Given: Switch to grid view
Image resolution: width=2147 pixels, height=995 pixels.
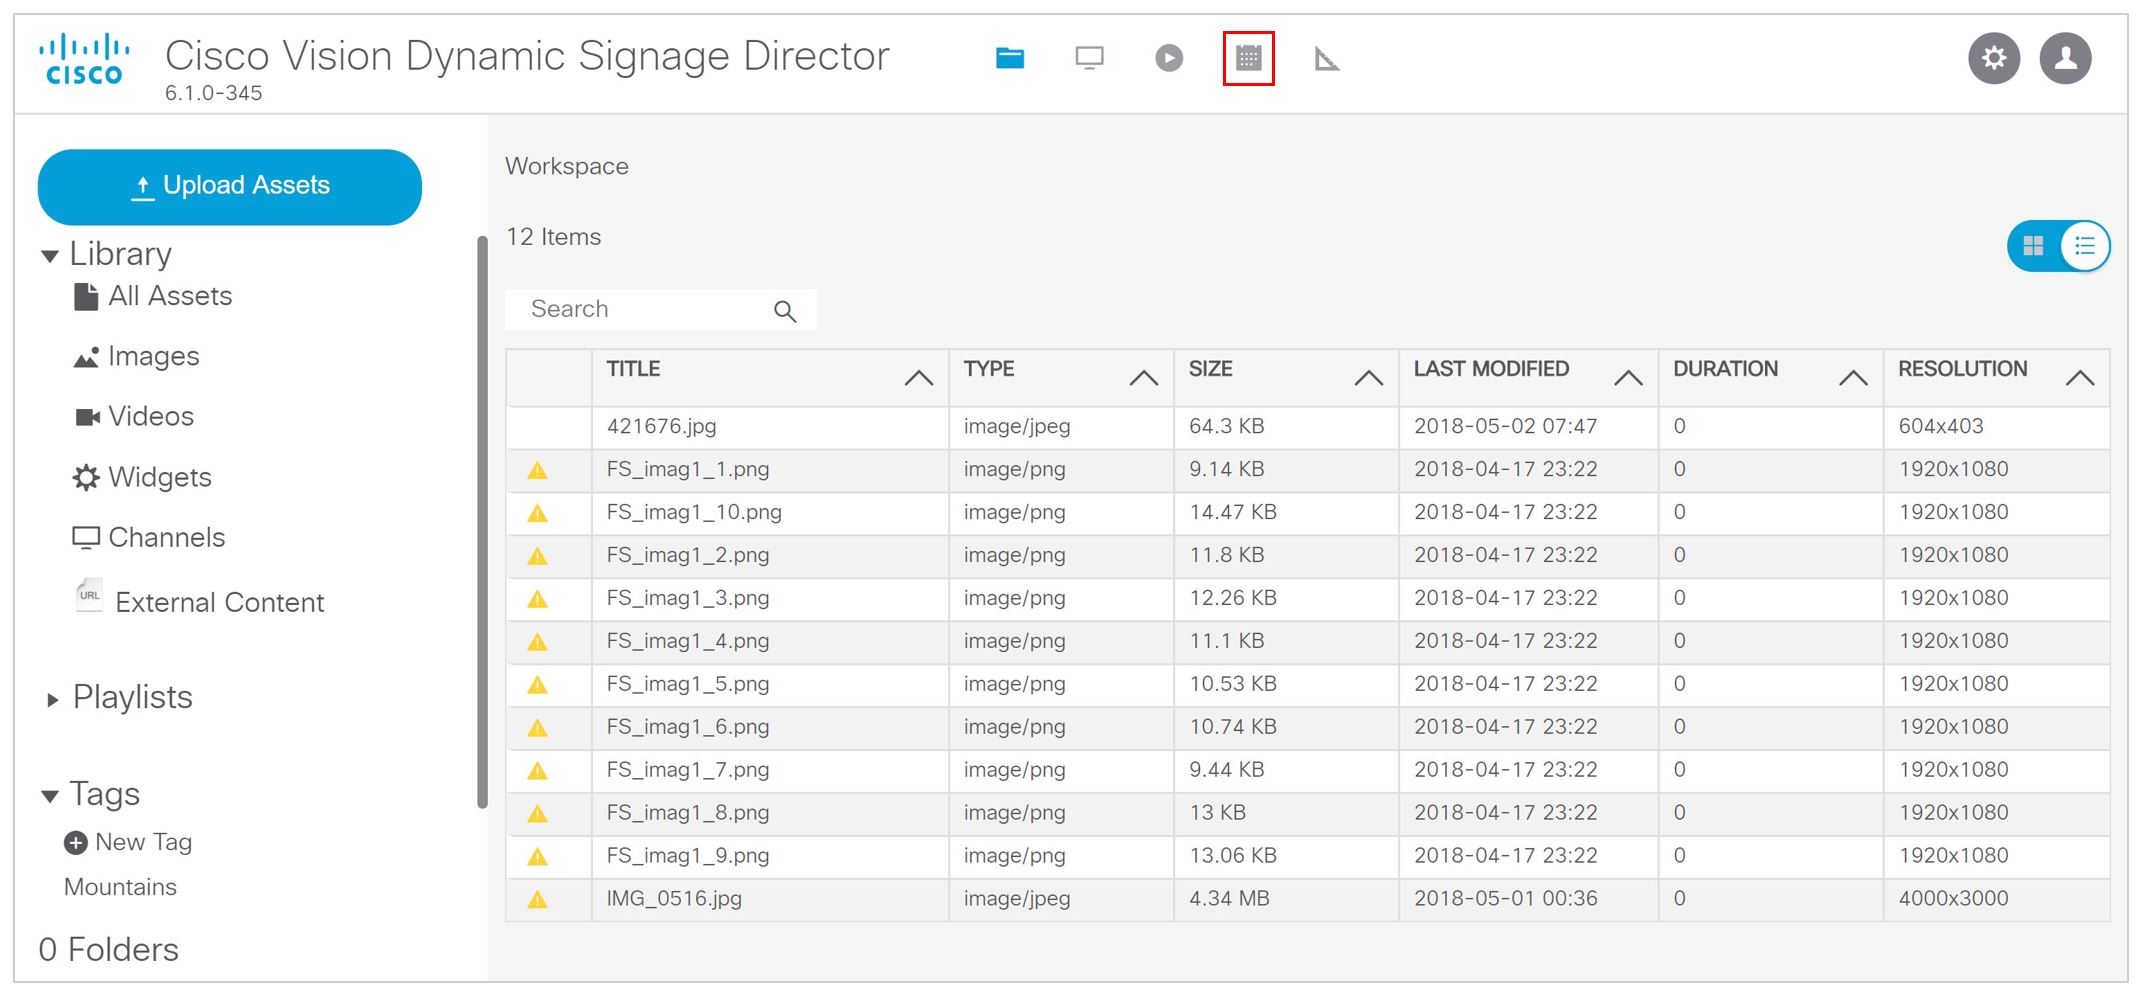Looking at the screenshot, I should [2032, 246].
